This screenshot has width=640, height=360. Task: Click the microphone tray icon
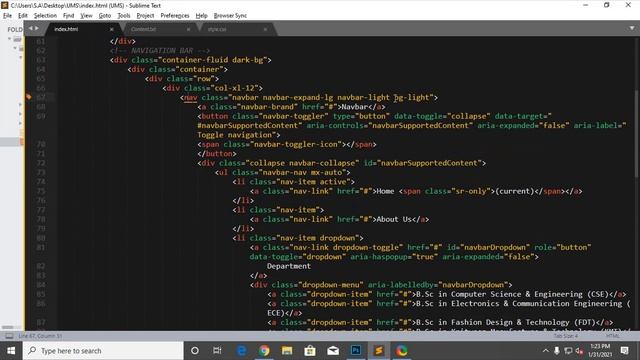point(556,351)
